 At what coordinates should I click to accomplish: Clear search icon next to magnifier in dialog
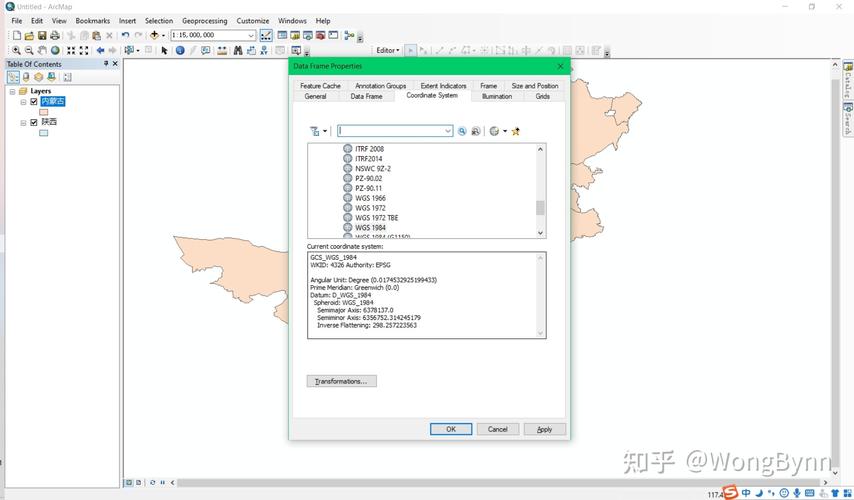[x=475, y=131]
